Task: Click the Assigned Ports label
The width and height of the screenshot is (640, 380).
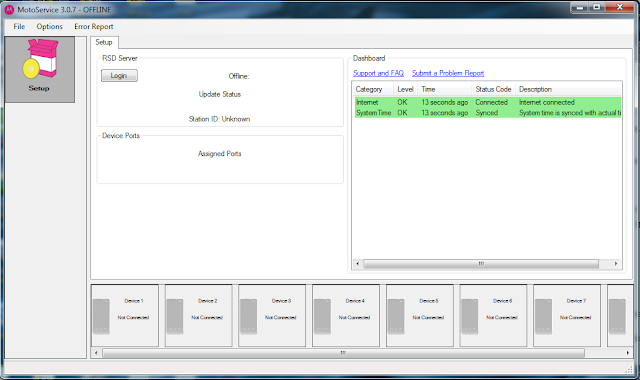Action: tap(220, 153)
